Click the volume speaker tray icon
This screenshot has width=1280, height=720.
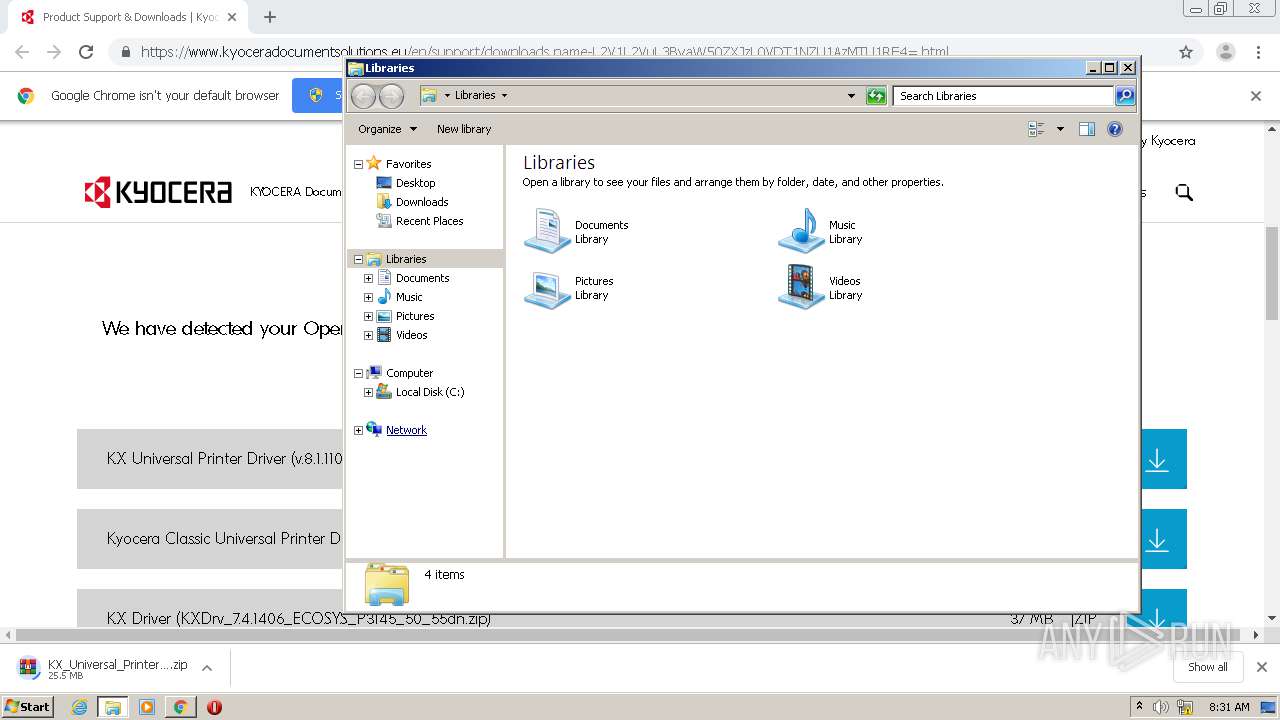point(1160,707)
